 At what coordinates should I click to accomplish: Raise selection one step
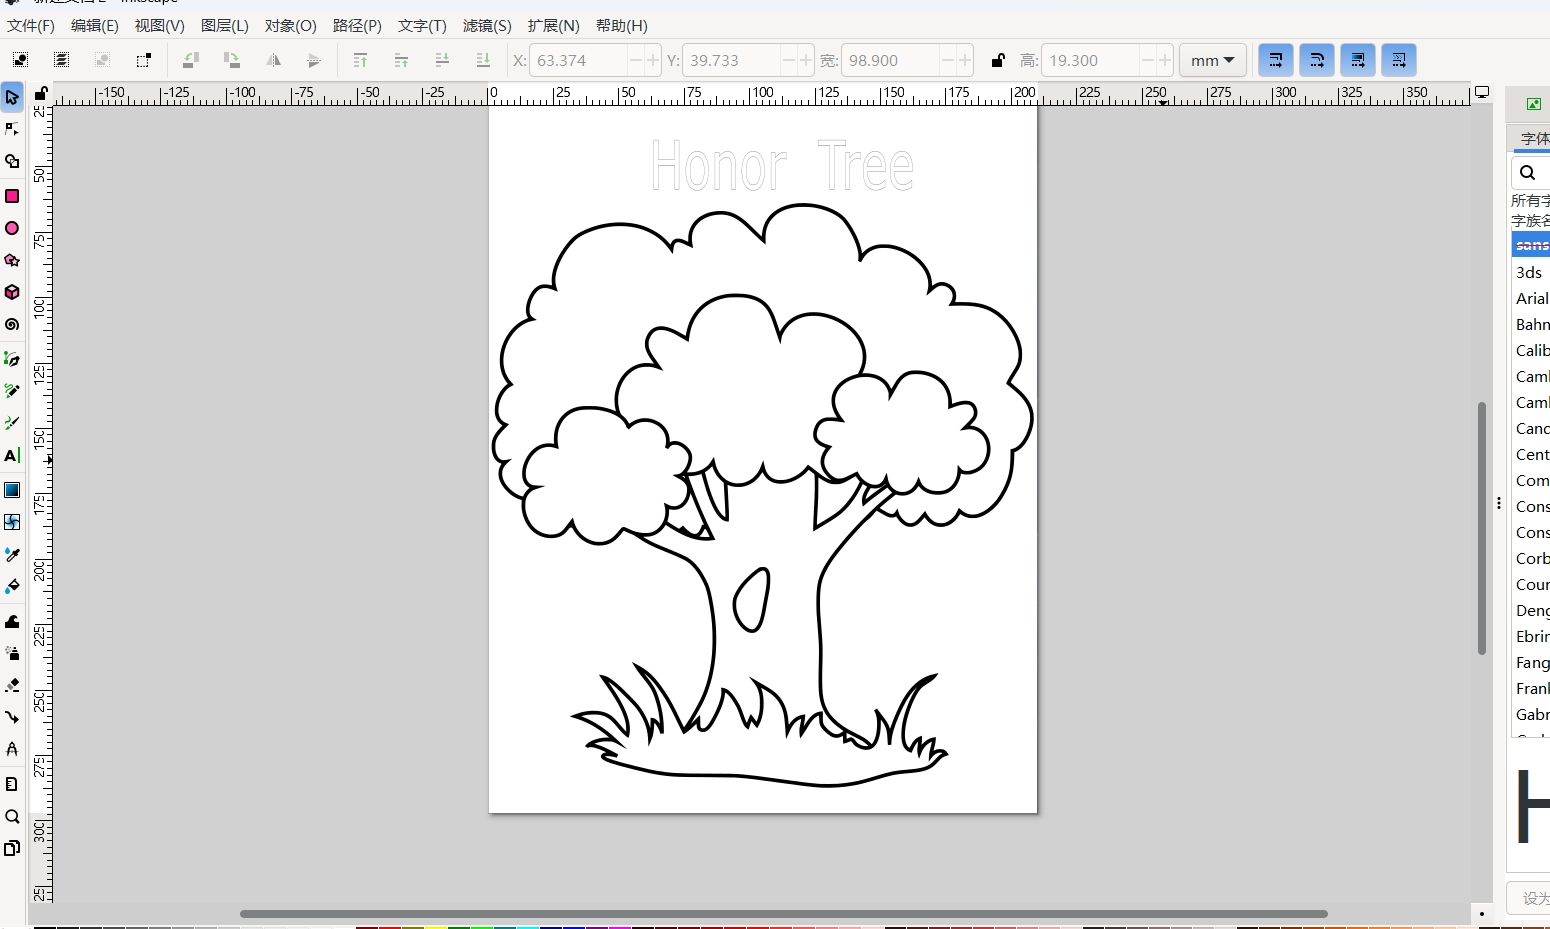click(x=401, y=60)
